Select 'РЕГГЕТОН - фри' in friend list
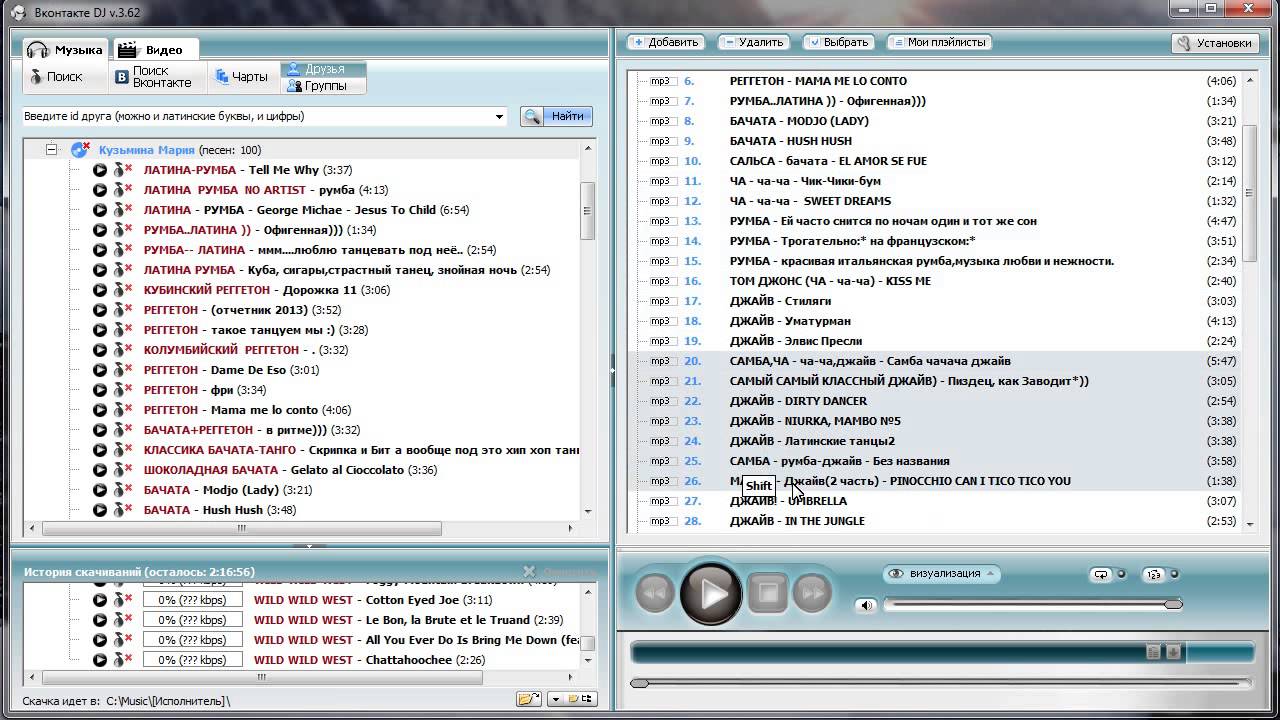This screenshot has width=1280, height=720. (x=204, y=390)
